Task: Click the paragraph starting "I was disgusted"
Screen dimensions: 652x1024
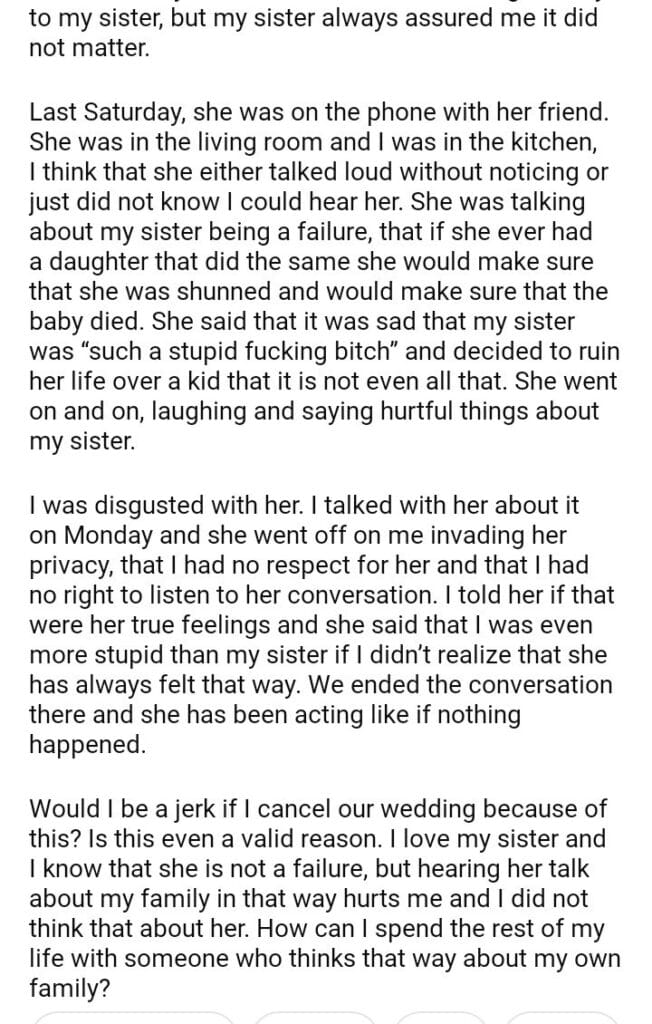Action: click(x=320, y=625)
